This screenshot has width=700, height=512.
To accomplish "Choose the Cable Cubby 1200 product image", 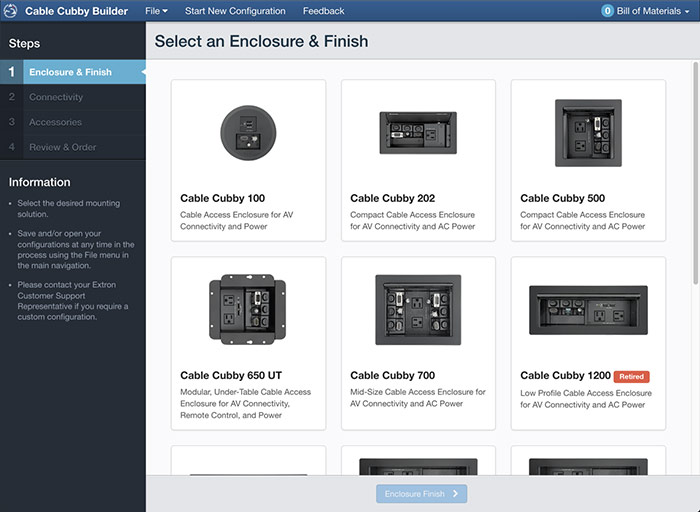I will click(588, 310).
